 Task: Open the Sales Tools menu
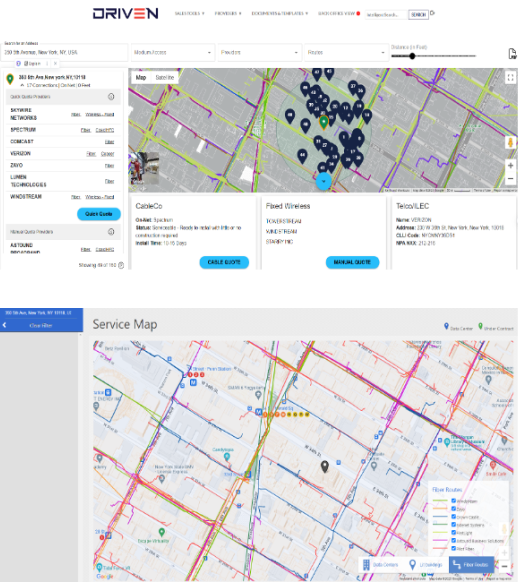coord(189,13)
